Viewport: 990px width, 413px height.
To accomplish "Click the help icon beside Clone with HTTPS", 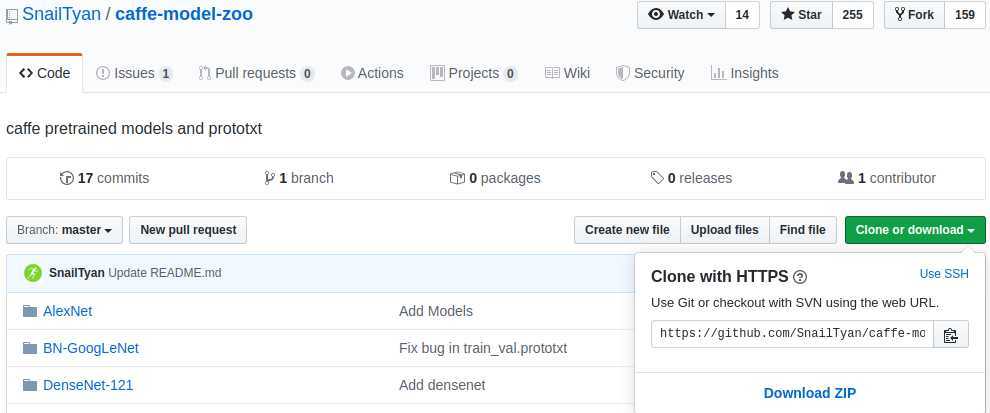I will click(800, 277).
